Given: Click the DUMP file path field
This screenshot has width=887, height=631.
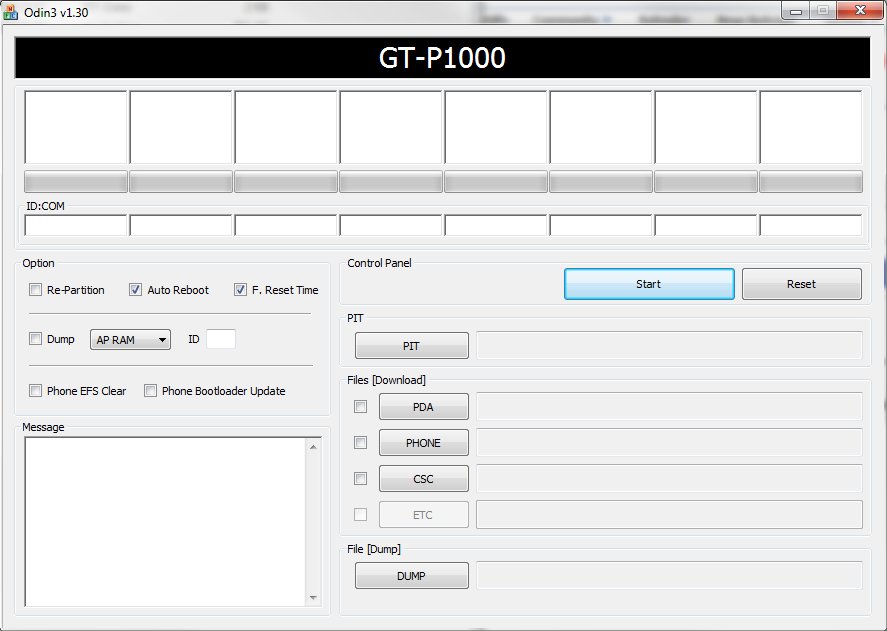Looking at the screenshot, I should [669, 576].
